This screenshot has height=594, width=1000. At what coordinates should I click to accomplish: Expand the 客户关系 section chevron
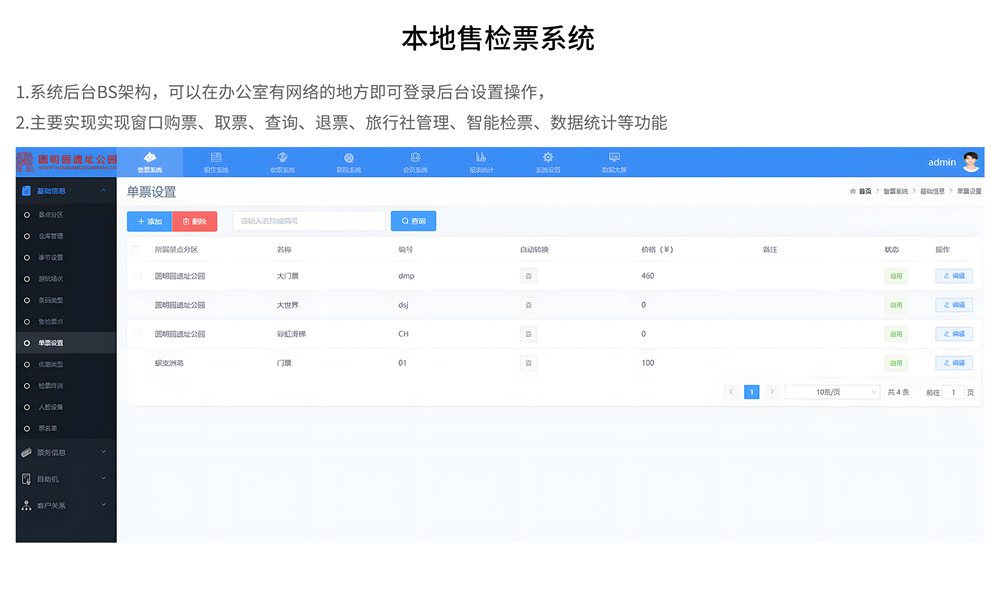point(103,505)
